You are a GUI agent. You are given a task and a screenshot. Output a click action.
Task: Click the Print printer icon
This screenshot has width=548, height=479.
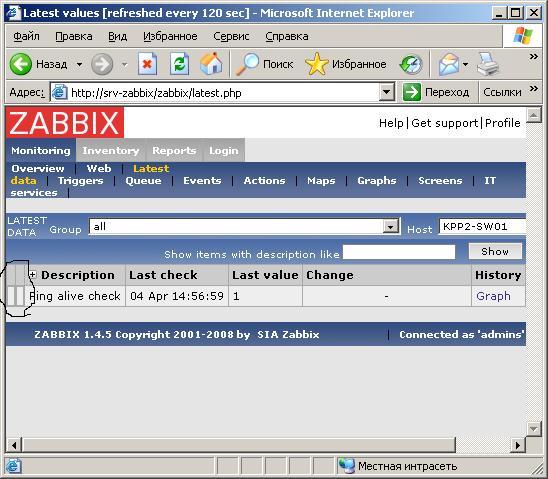click(488, 64)
